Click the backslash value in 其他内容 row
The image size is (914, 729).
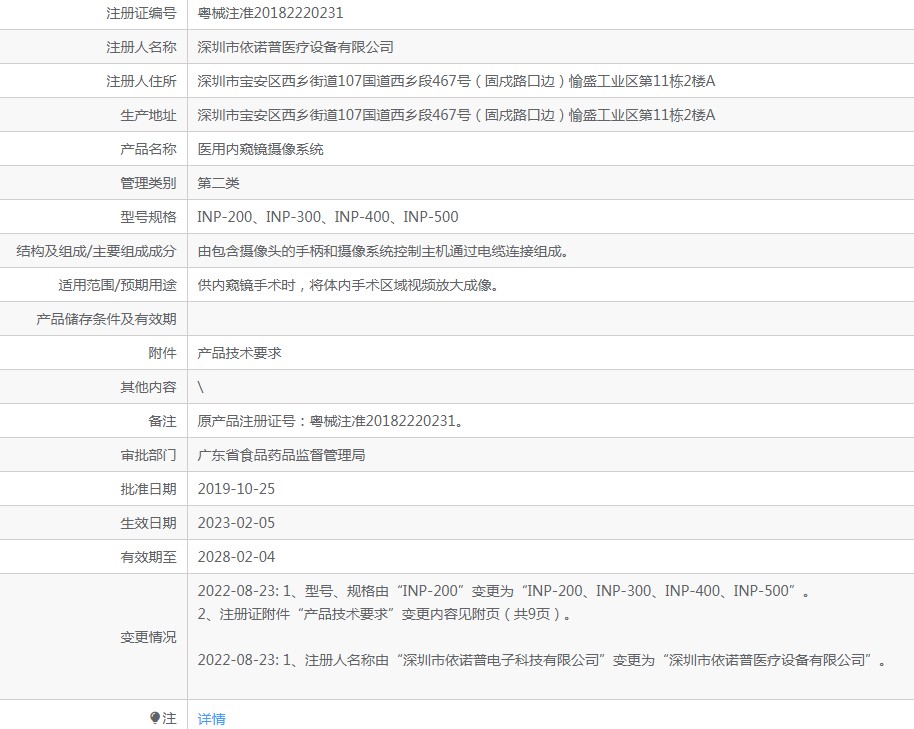pos(201,387)
